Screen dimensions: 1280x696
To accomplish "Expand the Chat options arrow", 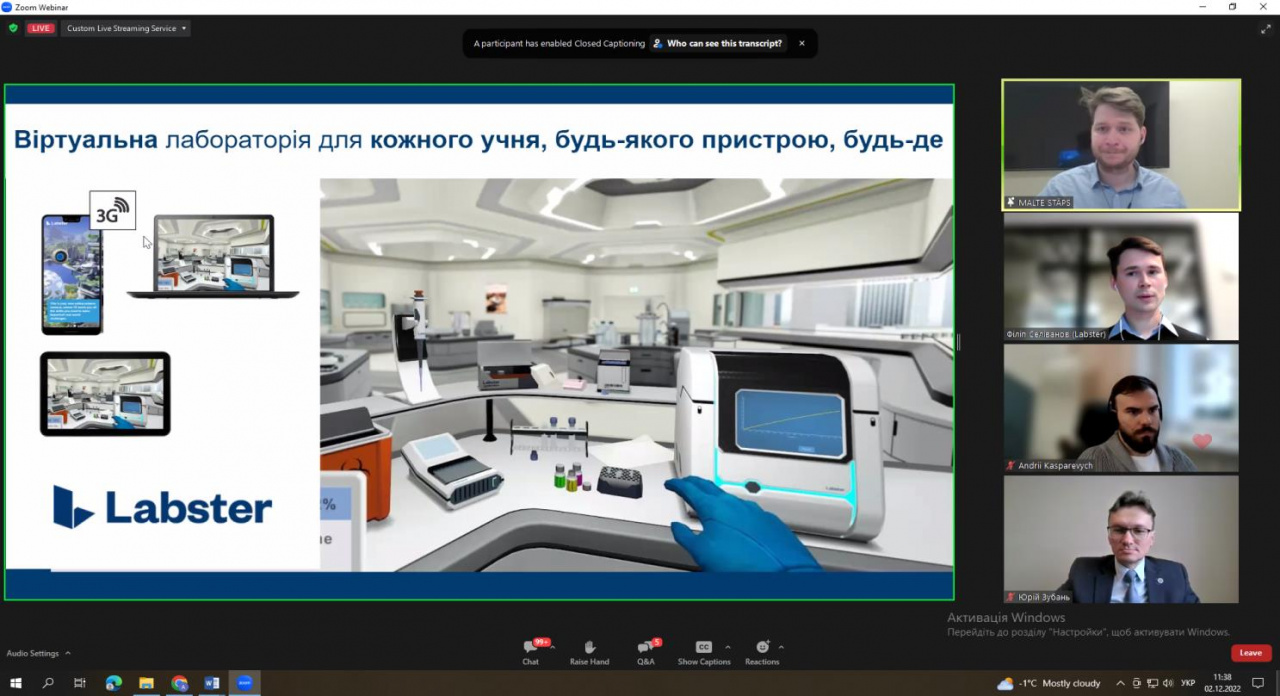I will (x=552, y=646).
